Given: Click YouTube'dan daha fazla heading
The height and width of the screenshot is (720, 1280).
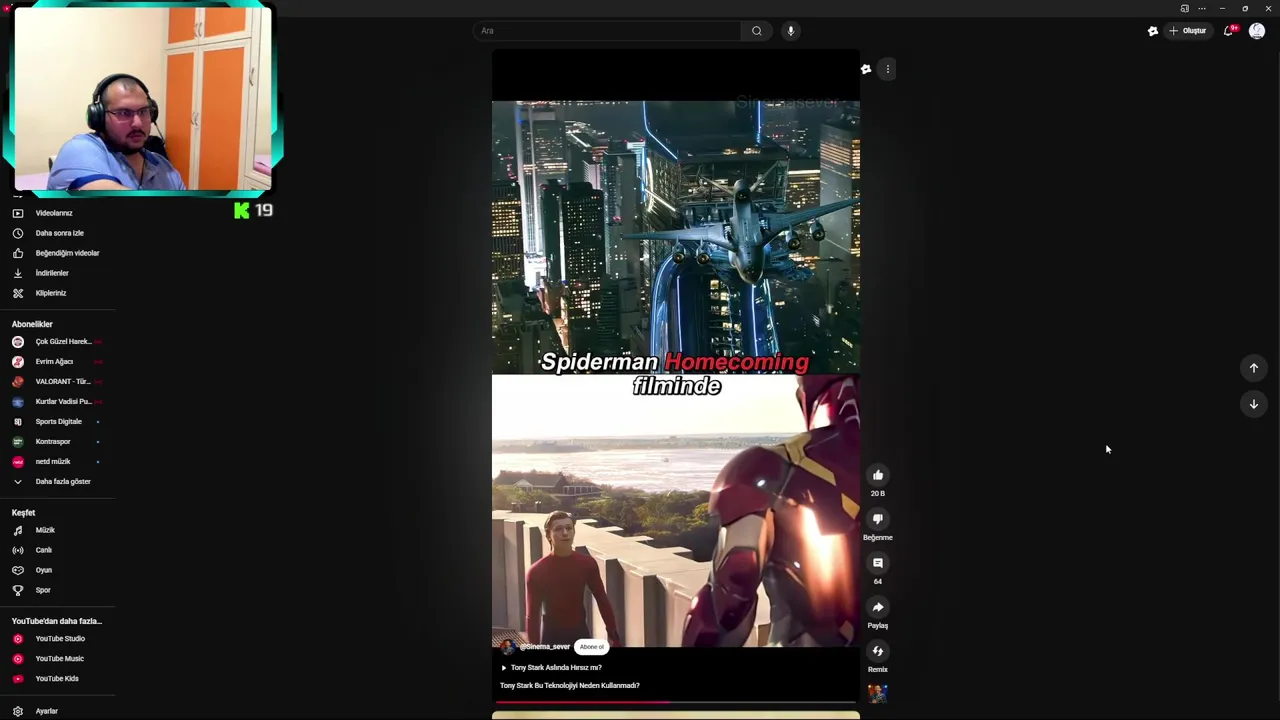Looking at the screenshot, I should (x=57, y=621).
